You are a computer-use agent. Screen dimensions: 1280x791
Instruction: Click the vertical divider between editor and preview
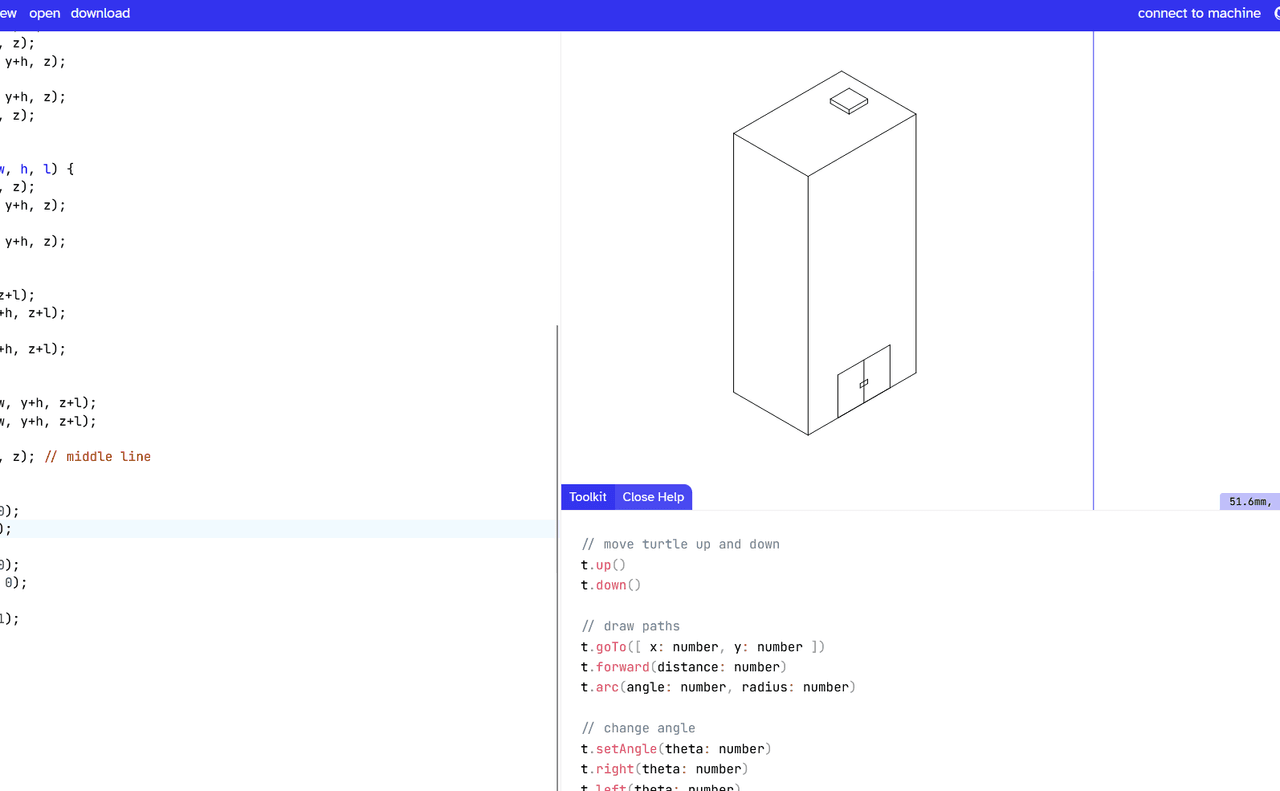(x=558, y=550)
